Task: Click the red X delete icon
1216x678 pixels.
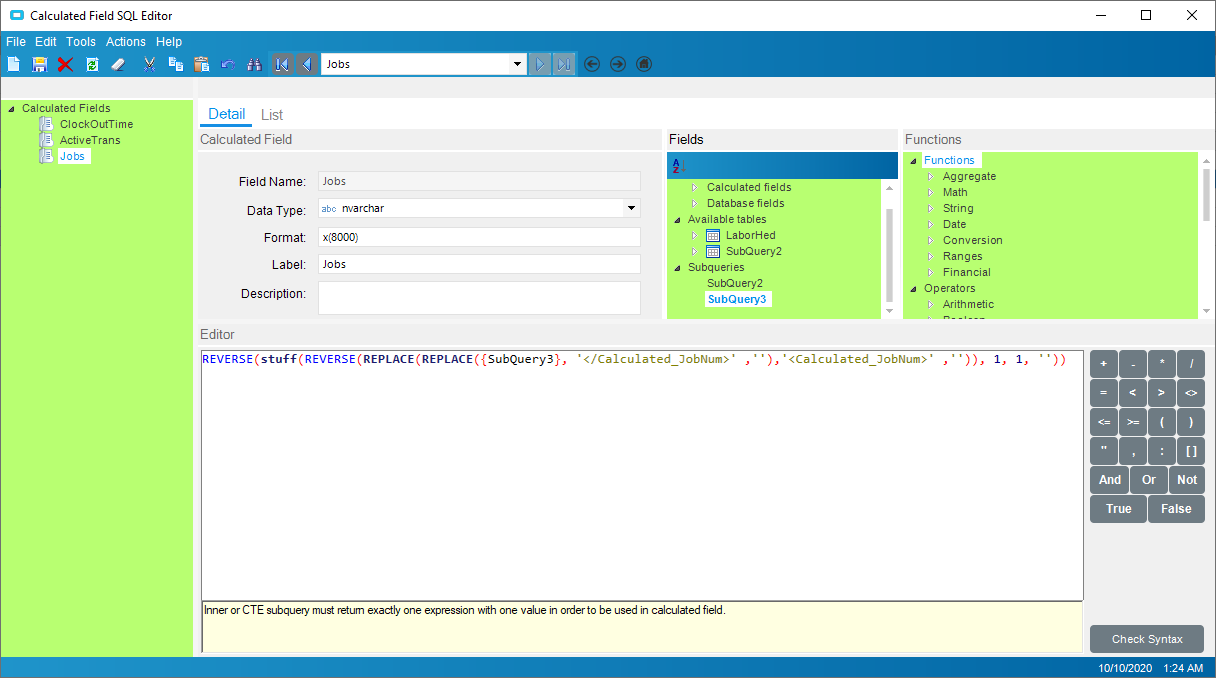Action: click(x=65, y=64)
